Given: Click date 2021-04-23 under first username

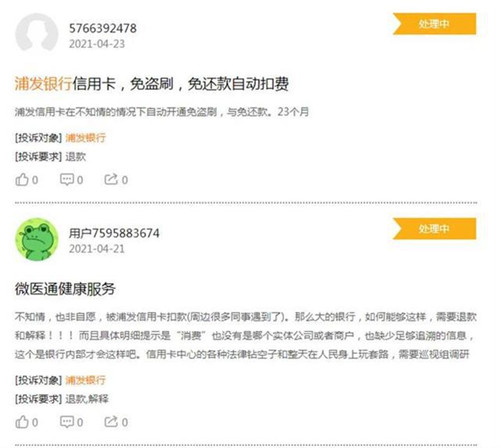Looking at the screenshot, I should point(97,44).
